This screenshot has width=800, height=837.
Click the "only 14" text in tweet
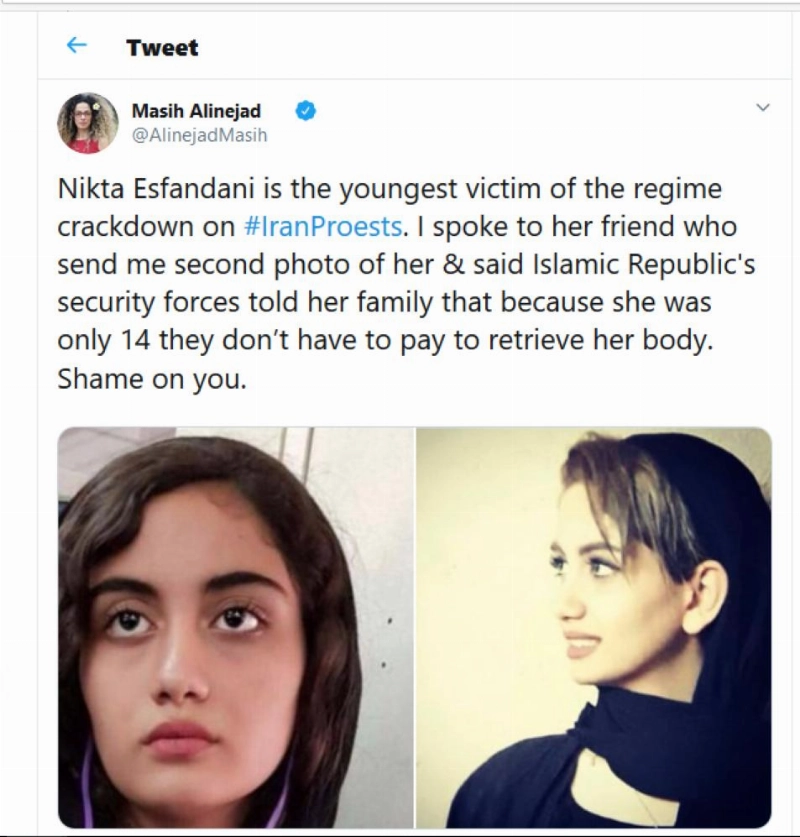[x=104, y=340]
